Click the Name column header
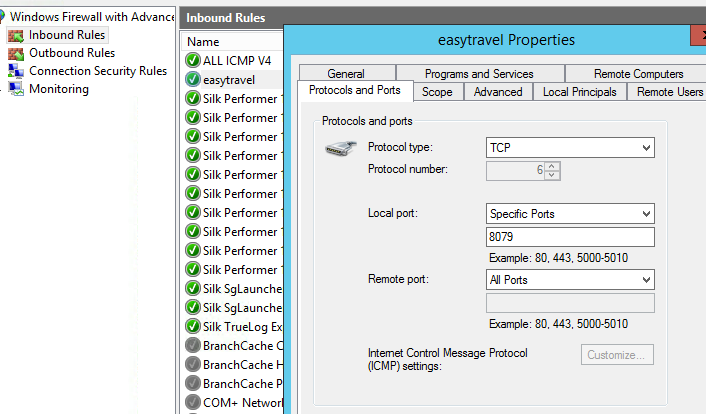Image resolution: width=706 pixels, height=414 pixels. tap(204, 42)
